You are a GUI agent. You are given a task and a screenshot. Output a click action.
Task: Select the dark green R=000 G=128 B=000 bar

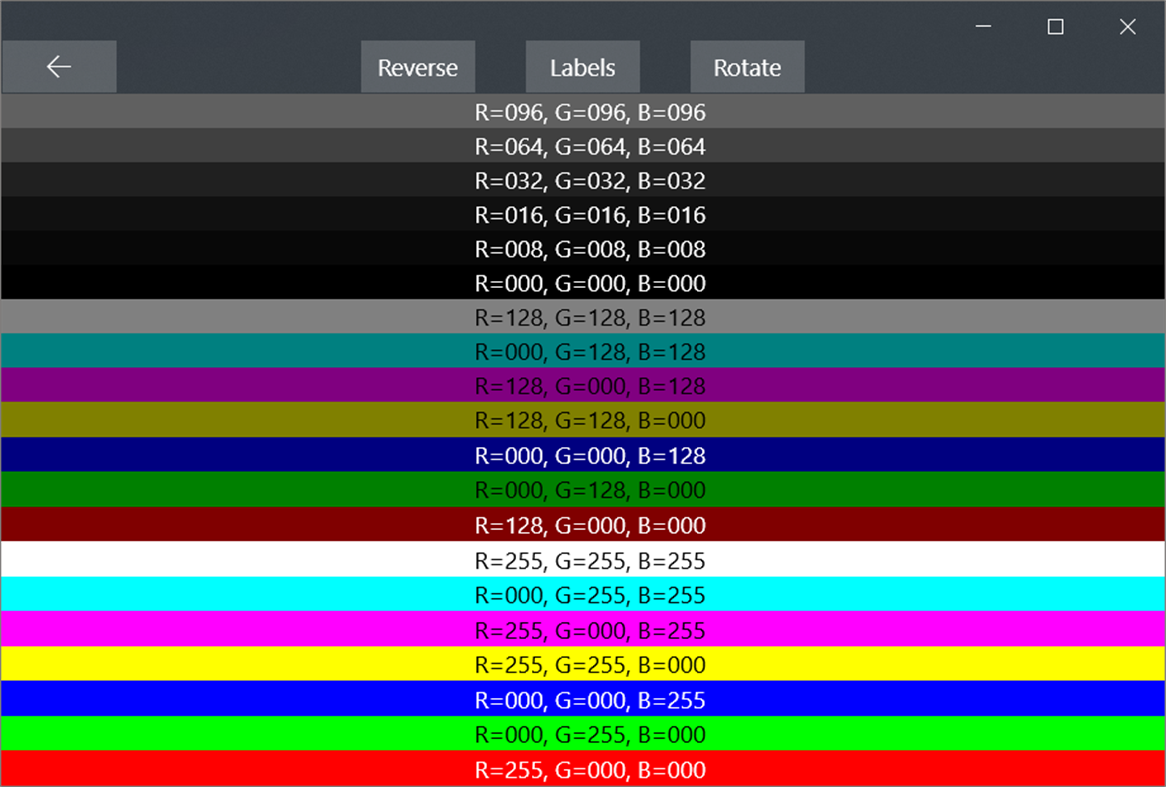tap(583, 490)
